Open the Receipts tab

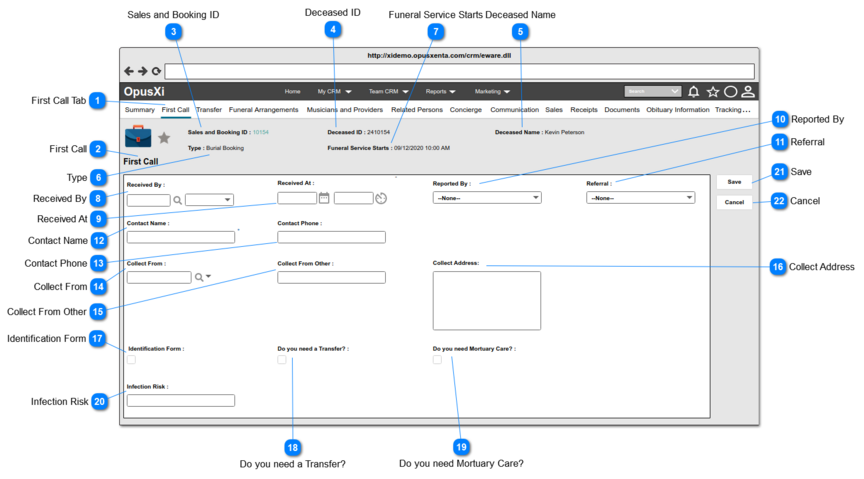click(x=584, y=110)
